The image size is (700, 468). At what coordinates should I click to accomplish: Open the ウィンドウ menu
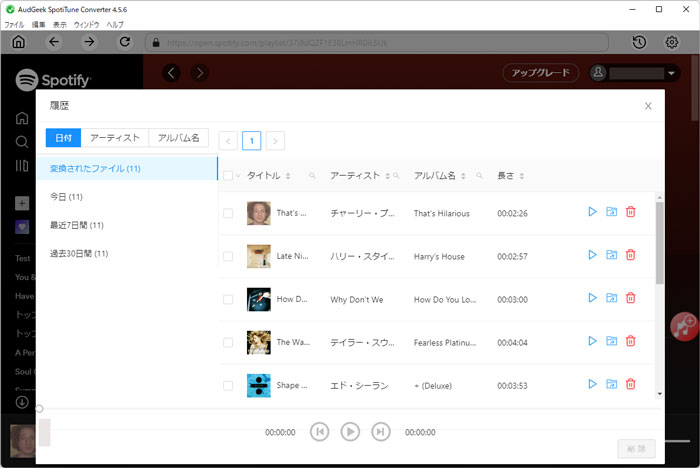(87, 25)
